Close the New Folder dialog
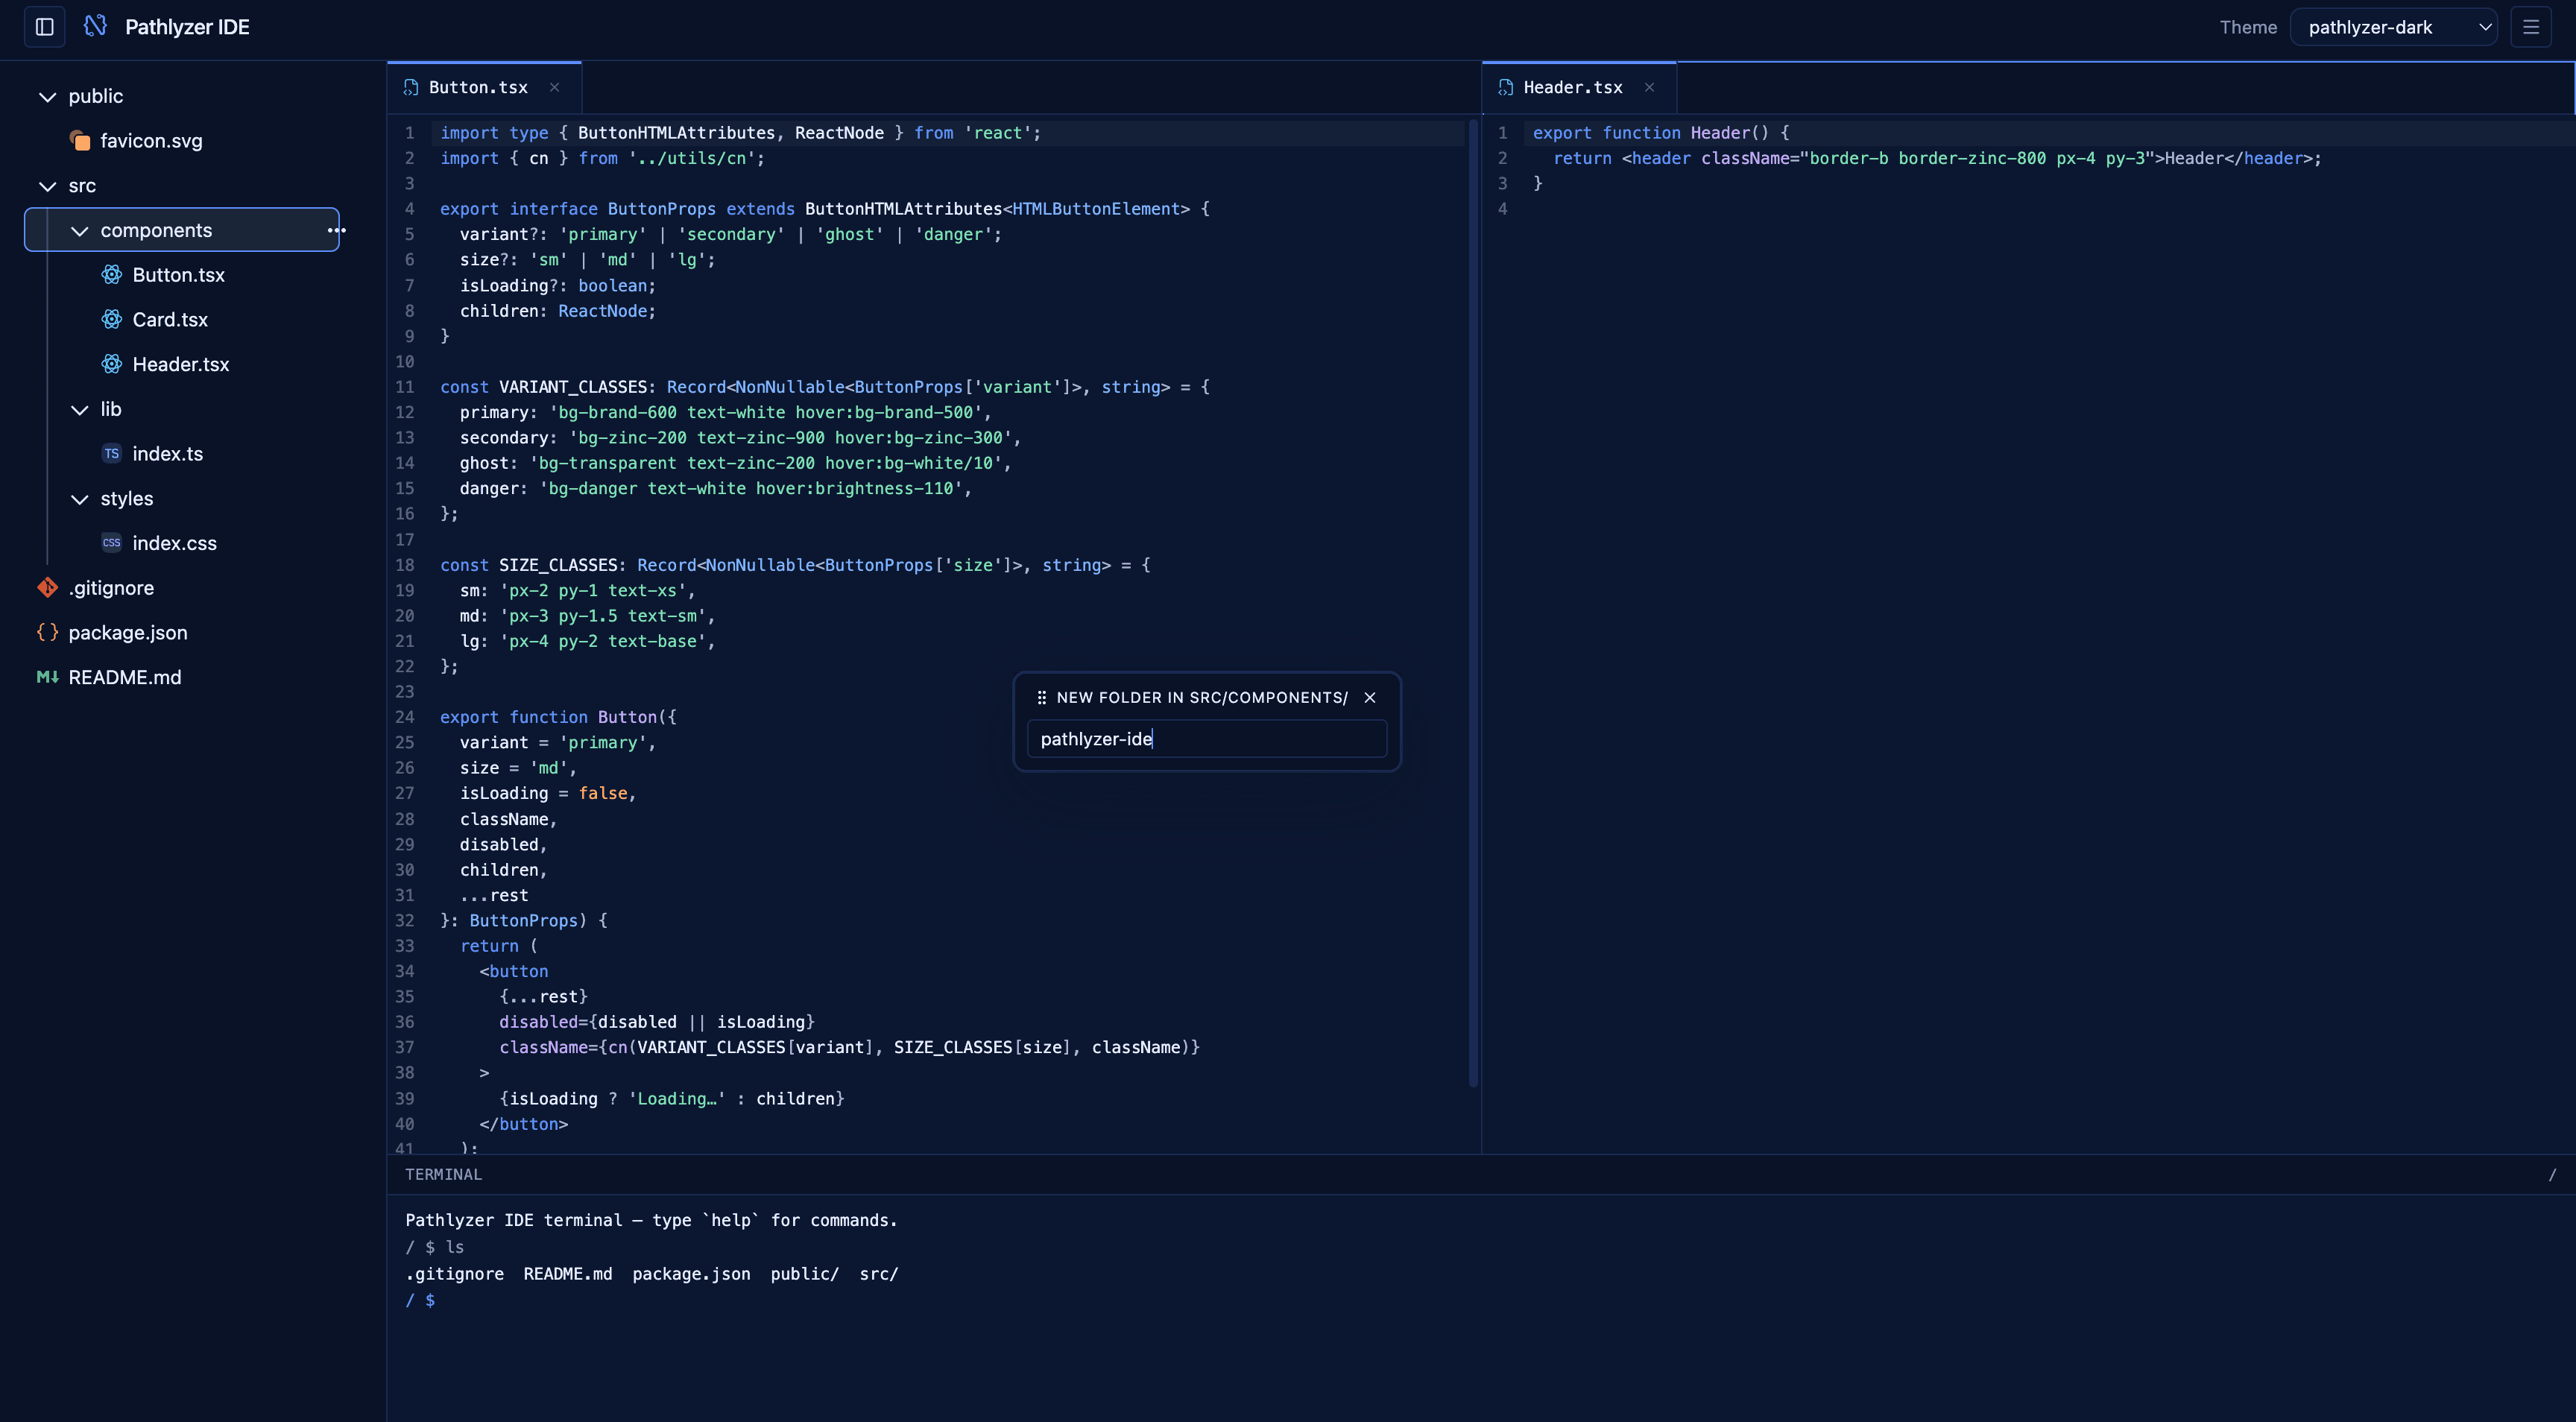 (x=1370, y=698)
